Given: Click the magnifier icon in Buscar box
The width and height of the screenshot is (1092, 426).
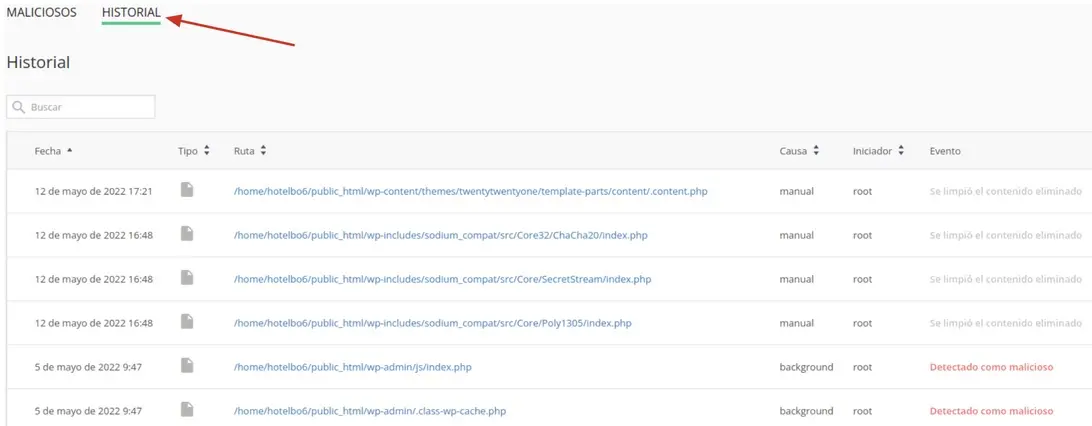Looking at the screenshot, I should pos(19,107).
